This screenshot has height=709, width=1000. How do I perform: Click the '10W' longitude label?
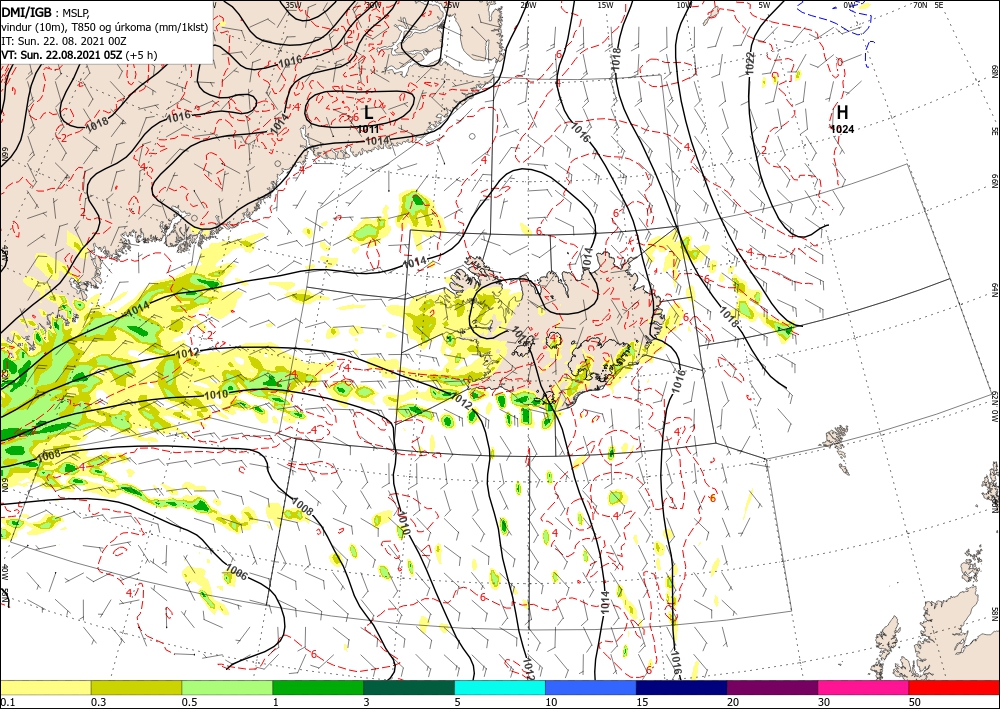coord(684,5)
